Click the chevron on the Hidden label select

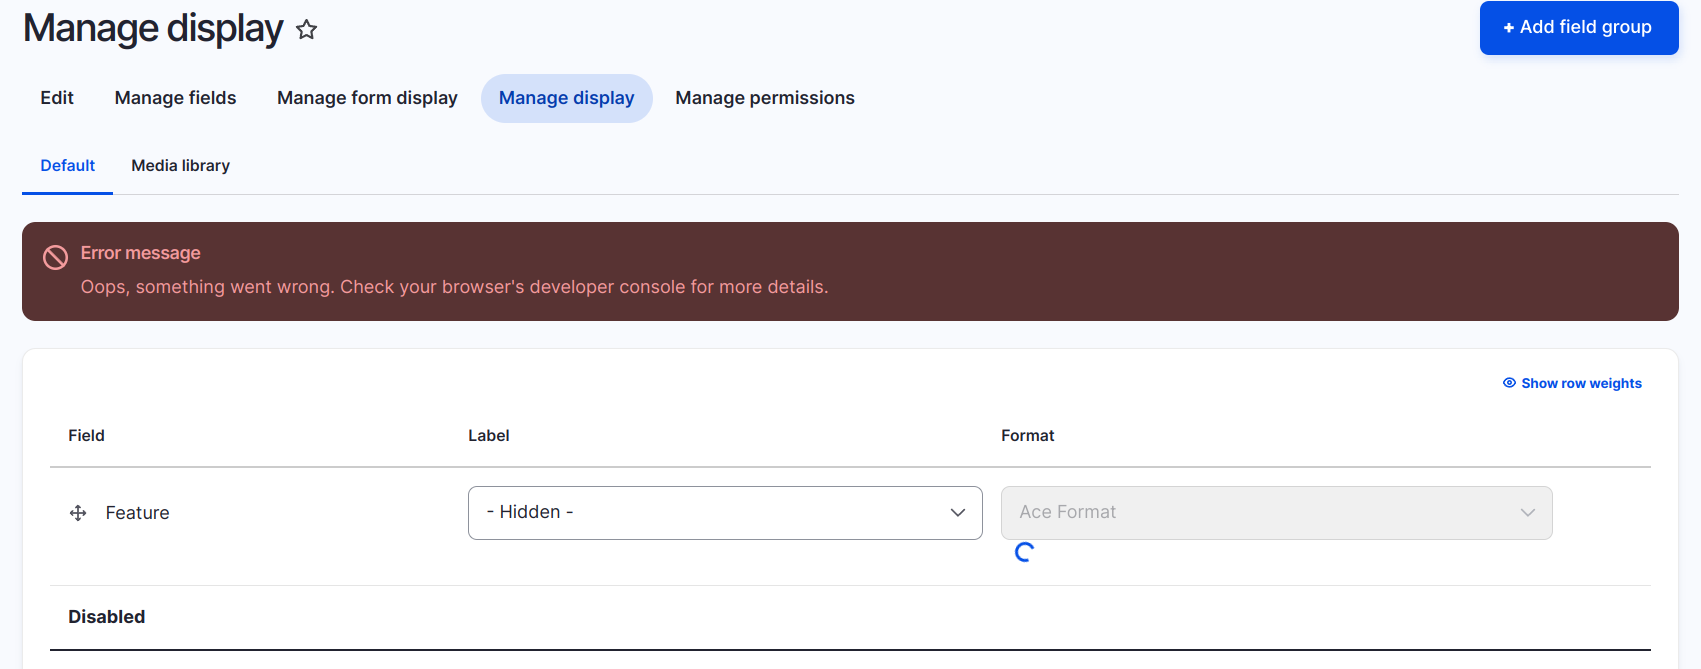tap(957, 512)
